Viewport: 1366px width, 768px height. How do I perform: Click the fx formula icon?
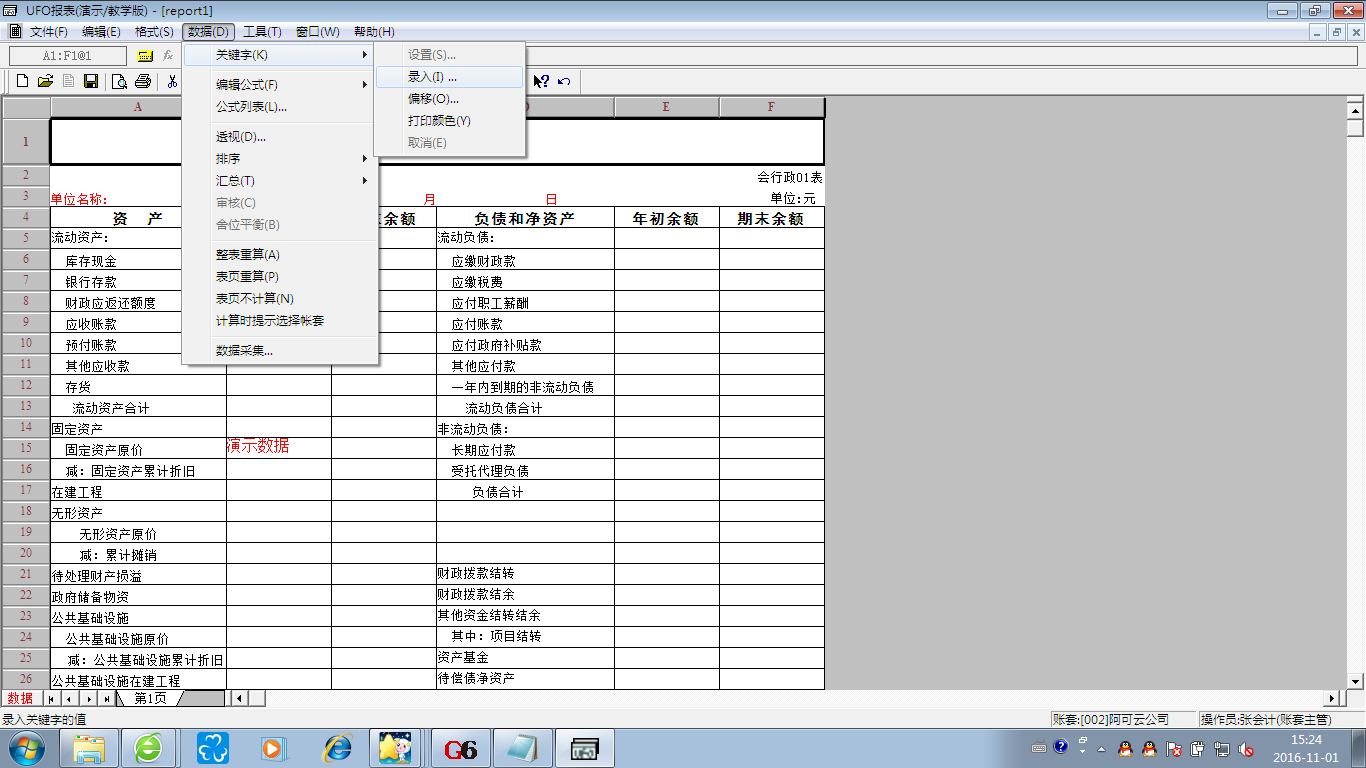(168, 56)
